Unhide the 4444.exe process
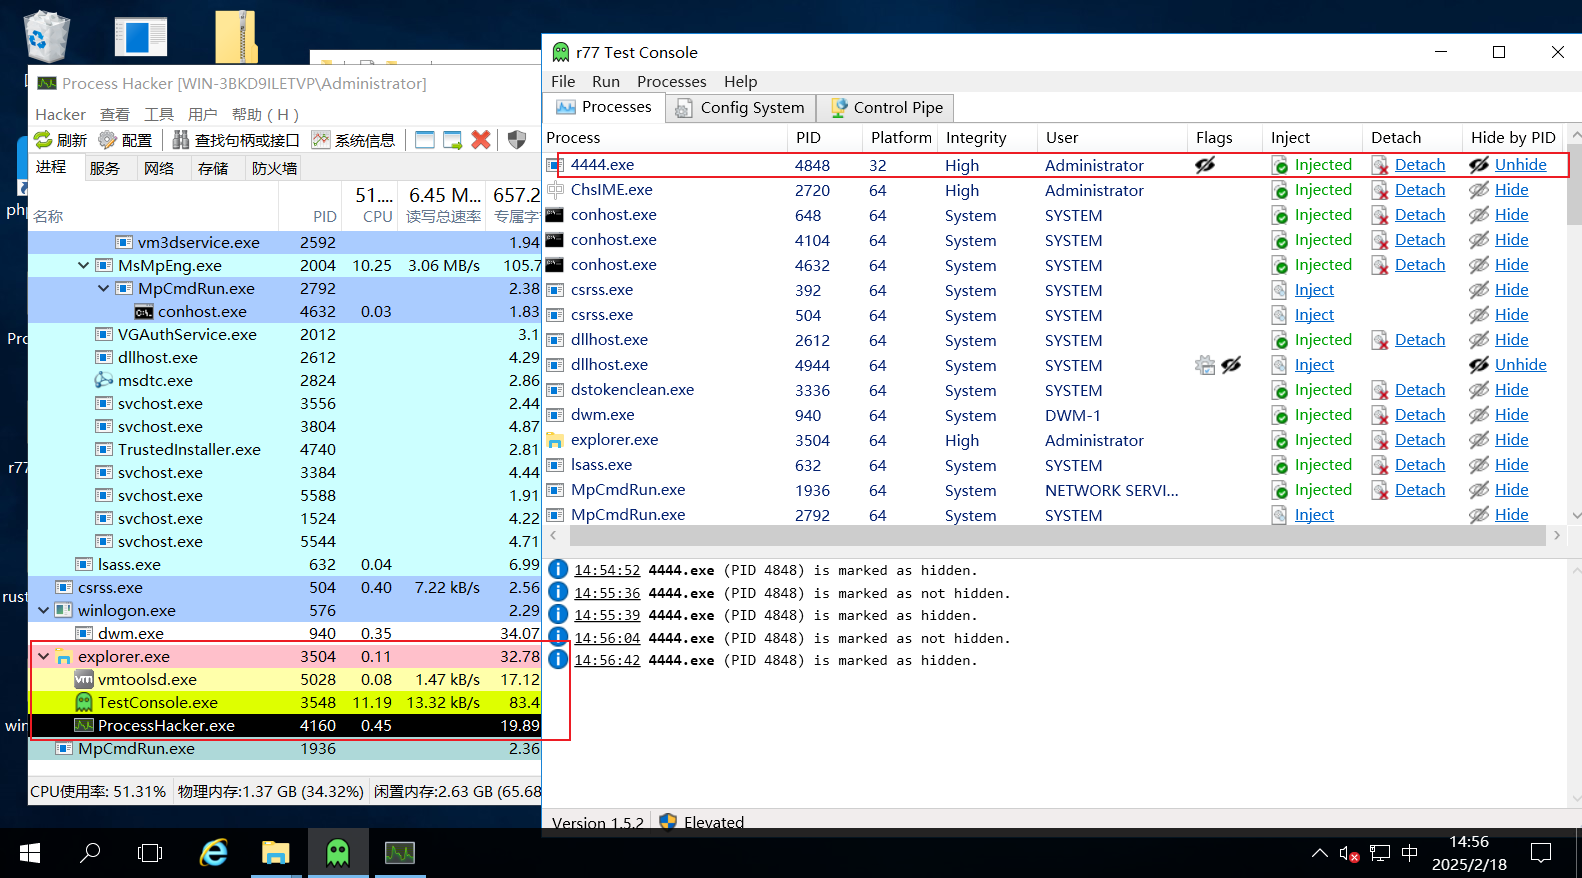The image size is (1582, 878). (1520, 165)
